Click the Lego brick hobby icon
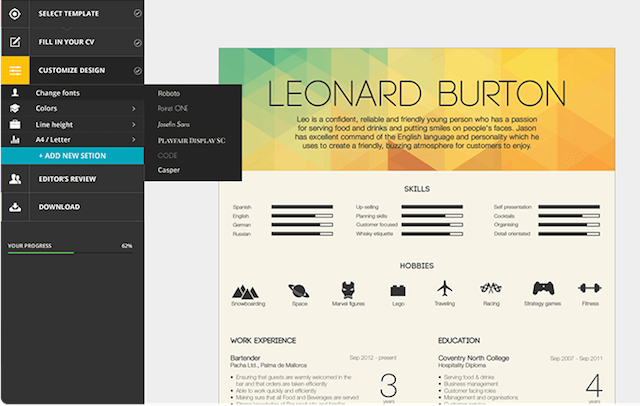This screenshot has width=640, height=406. coord(398,291)
